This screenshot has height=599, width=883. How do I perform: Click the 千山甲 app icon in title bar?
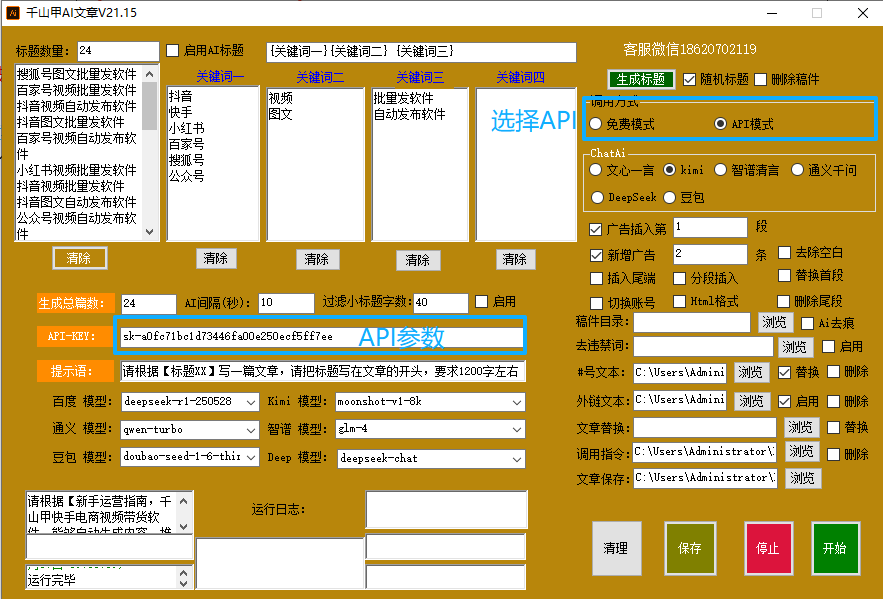[x=14, y=13]
